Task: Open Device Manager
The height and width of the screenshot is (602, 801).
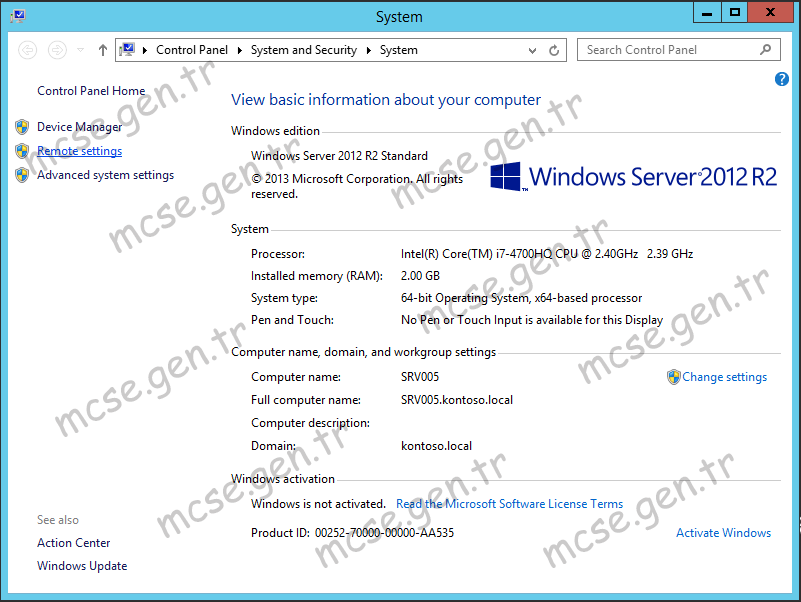Action: tap(80, 127)
